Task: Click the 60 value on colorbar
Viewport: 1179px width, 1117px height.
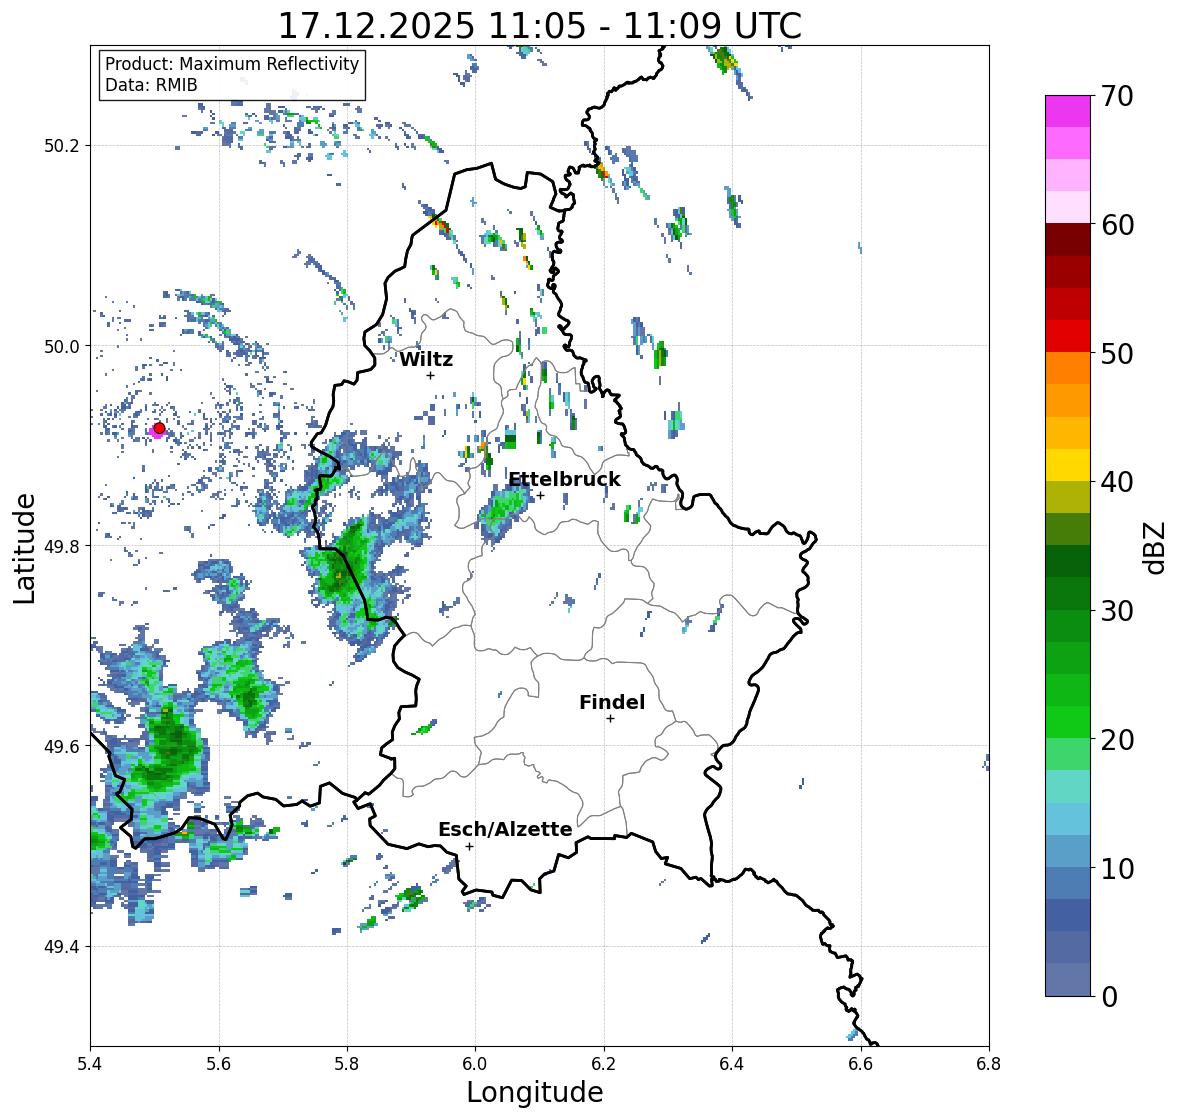Action: coord(1117,225)
